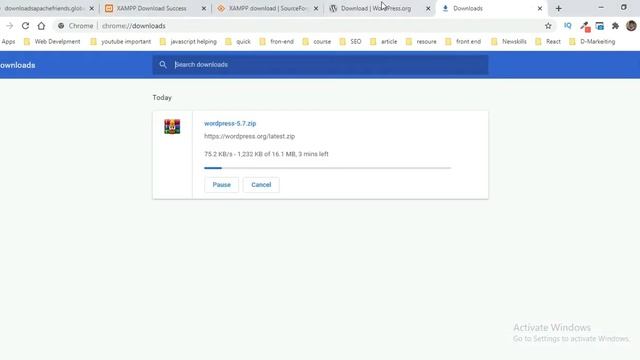Viewport: 640px width, 360px height.
Task: Go to the home page icon
Action: pos(41,26)
